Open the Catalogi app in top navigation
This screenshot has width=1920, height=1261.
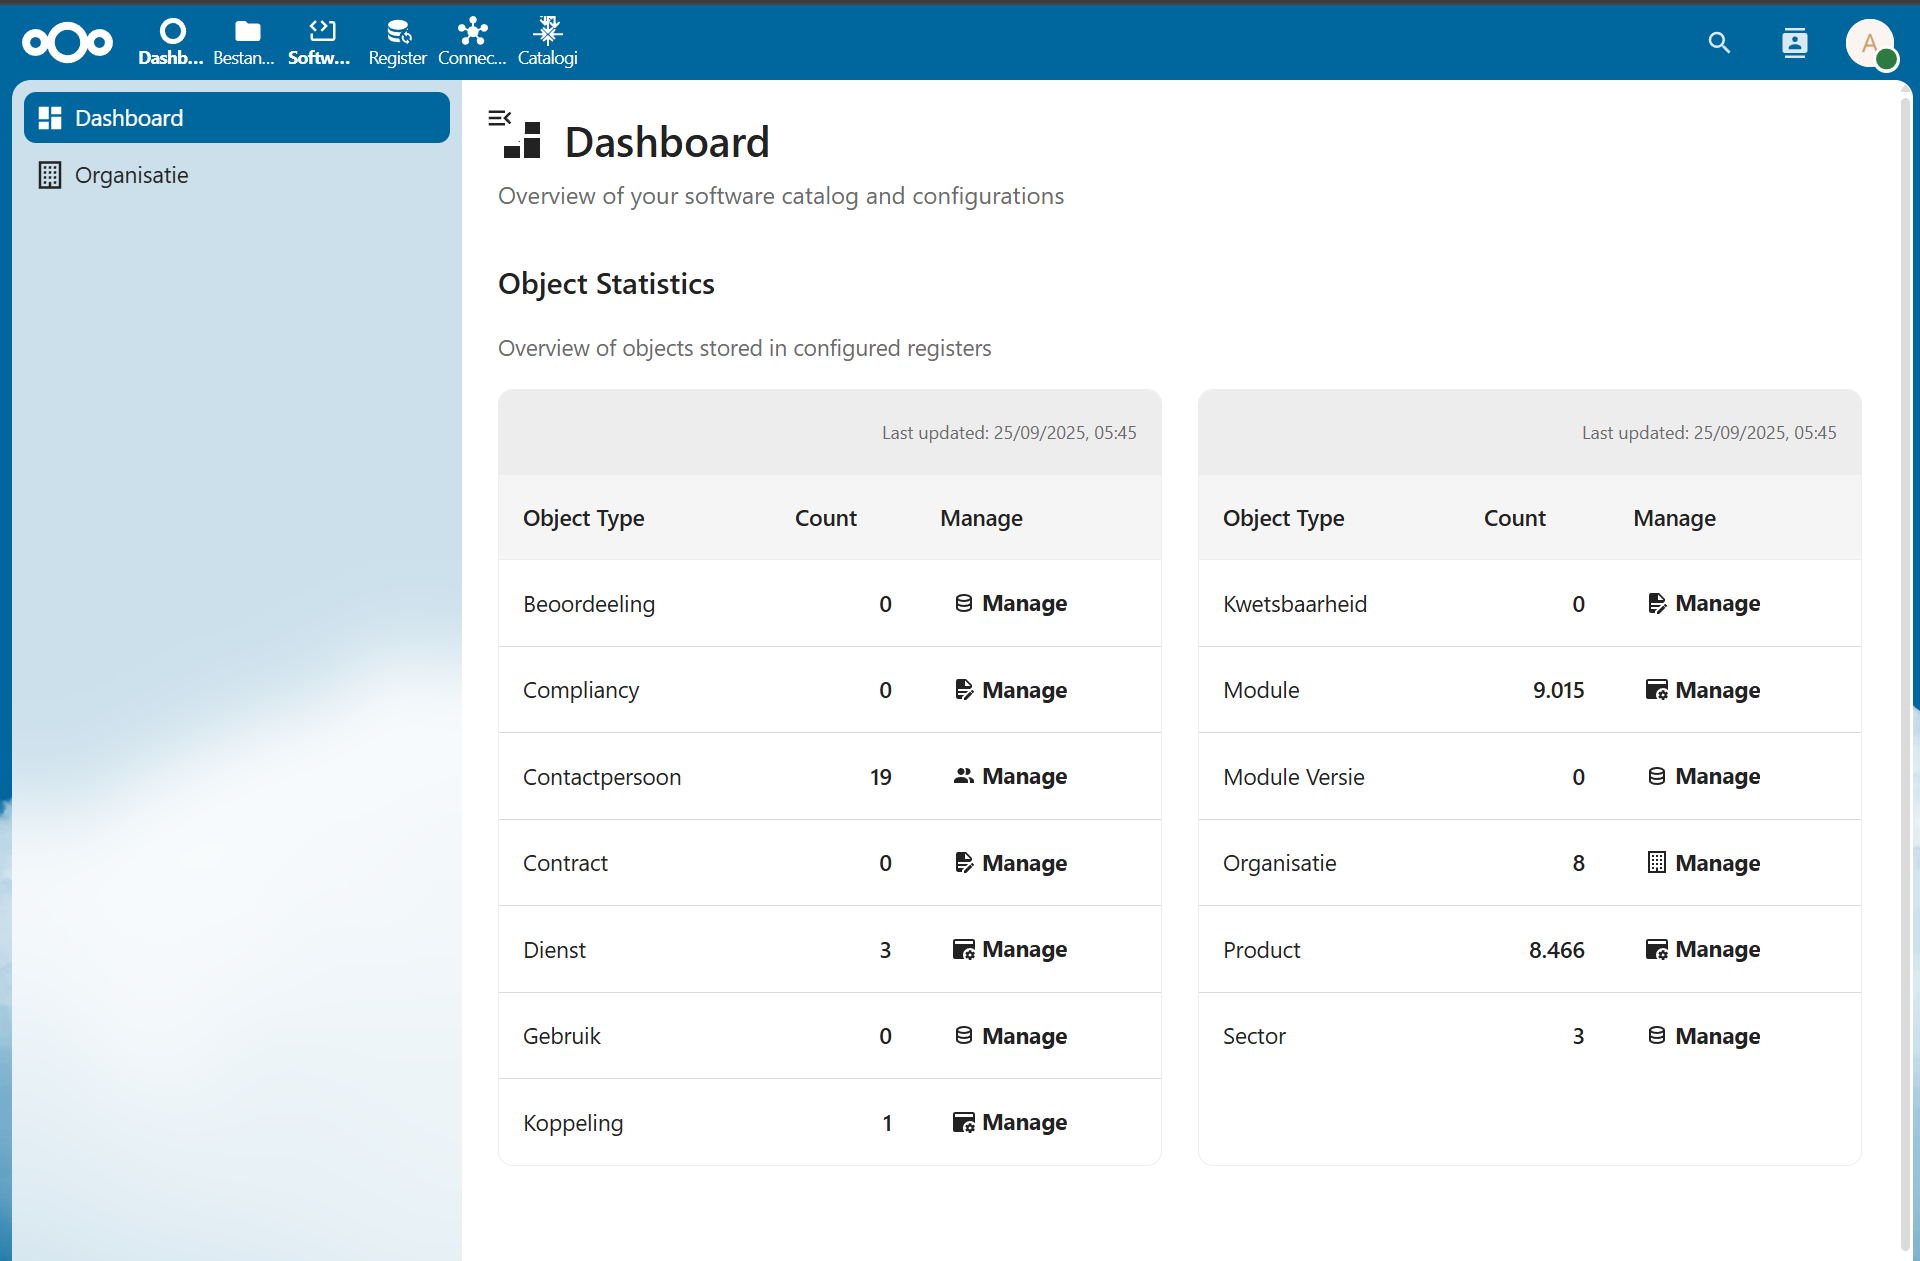[547, 41]
